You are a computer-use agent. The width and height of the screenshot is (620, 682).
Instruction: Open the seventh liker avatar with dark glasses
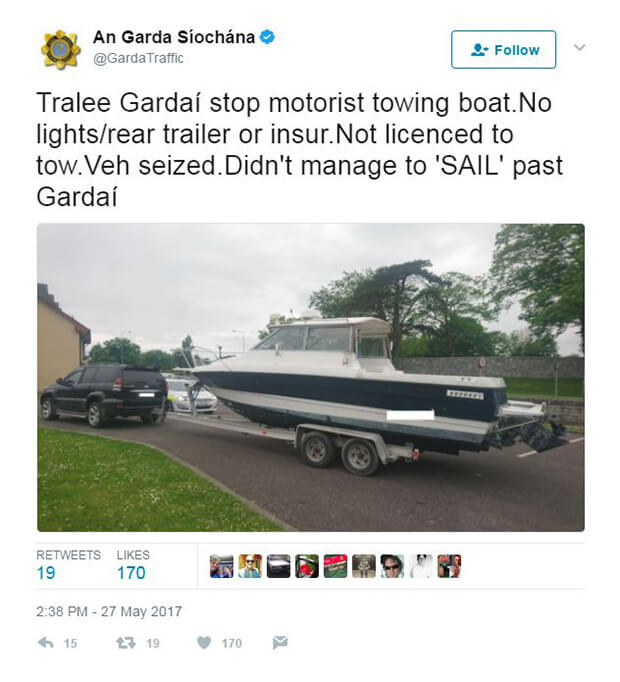pyautogui.click(x=392, y=566)
